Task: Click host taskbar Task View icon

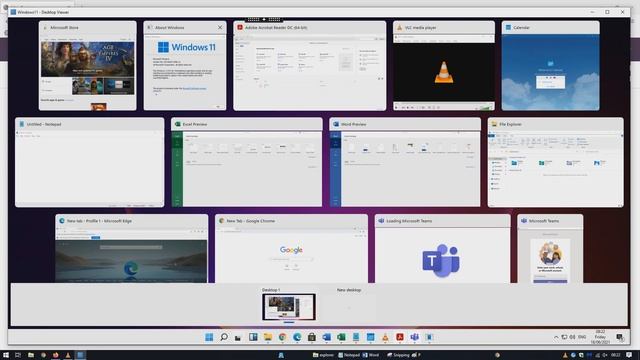Action: 18,355
